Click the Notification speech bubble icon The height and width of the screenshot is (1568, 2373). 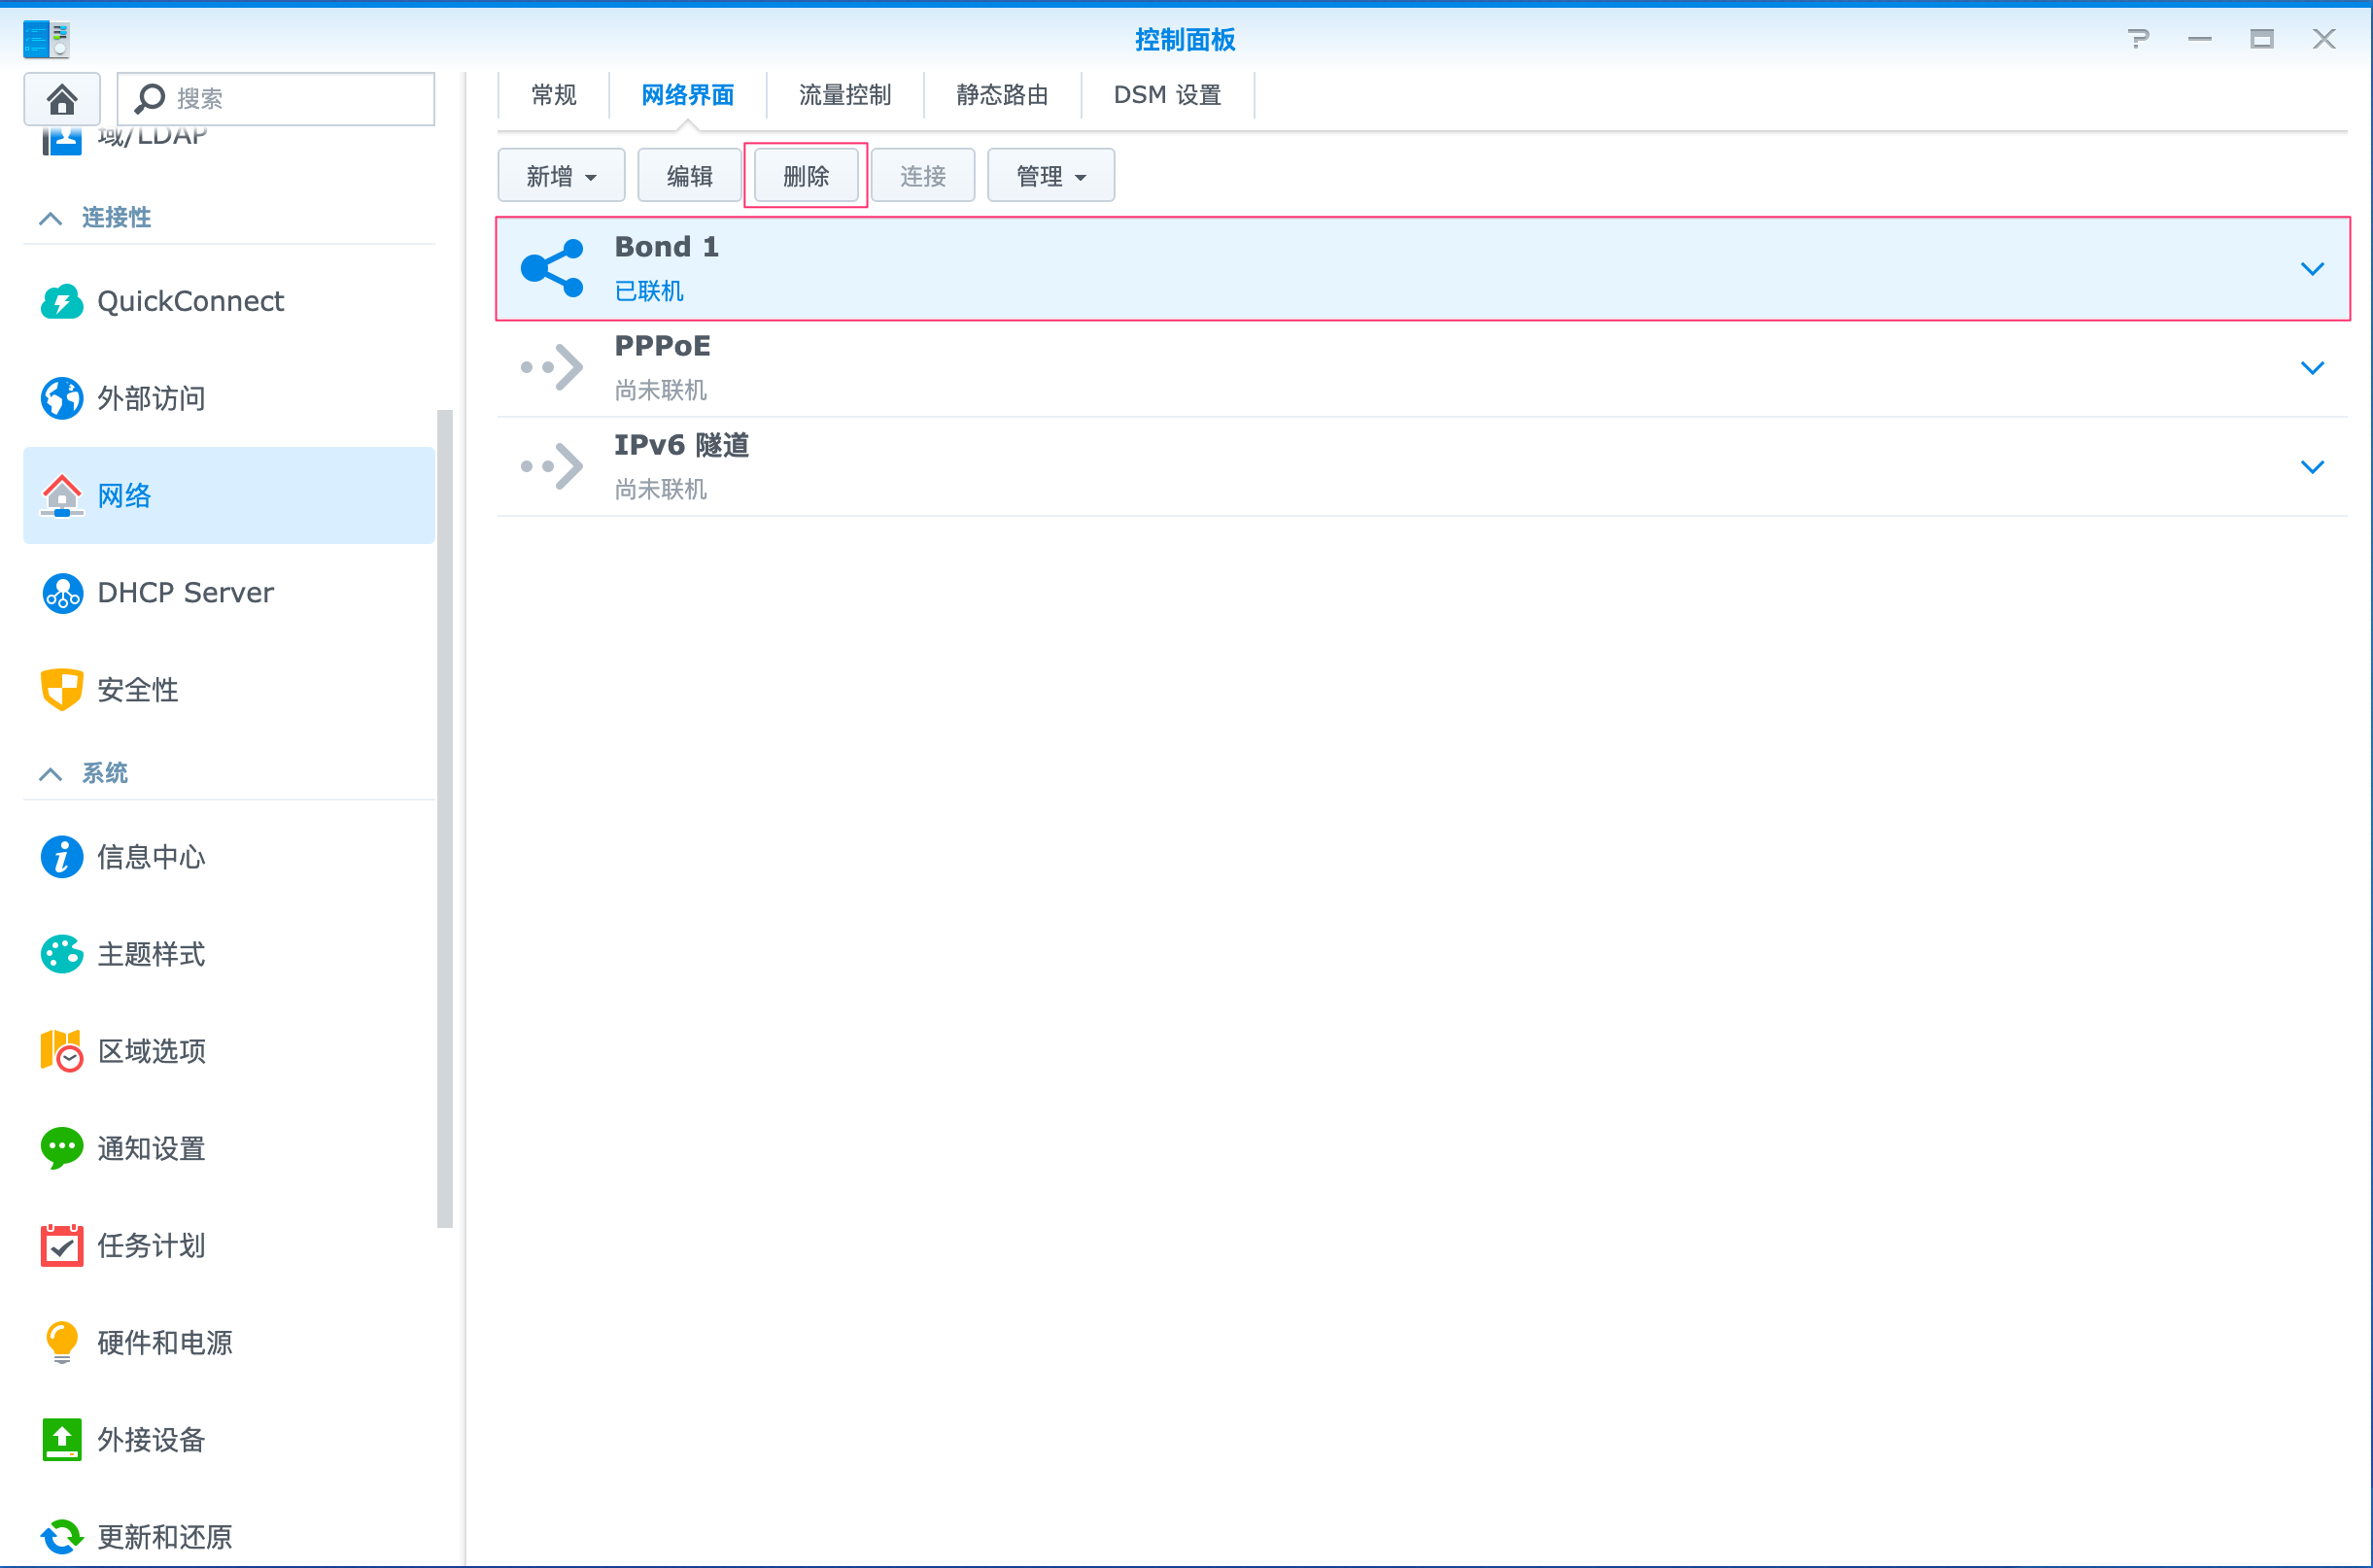coord(62,1148)
